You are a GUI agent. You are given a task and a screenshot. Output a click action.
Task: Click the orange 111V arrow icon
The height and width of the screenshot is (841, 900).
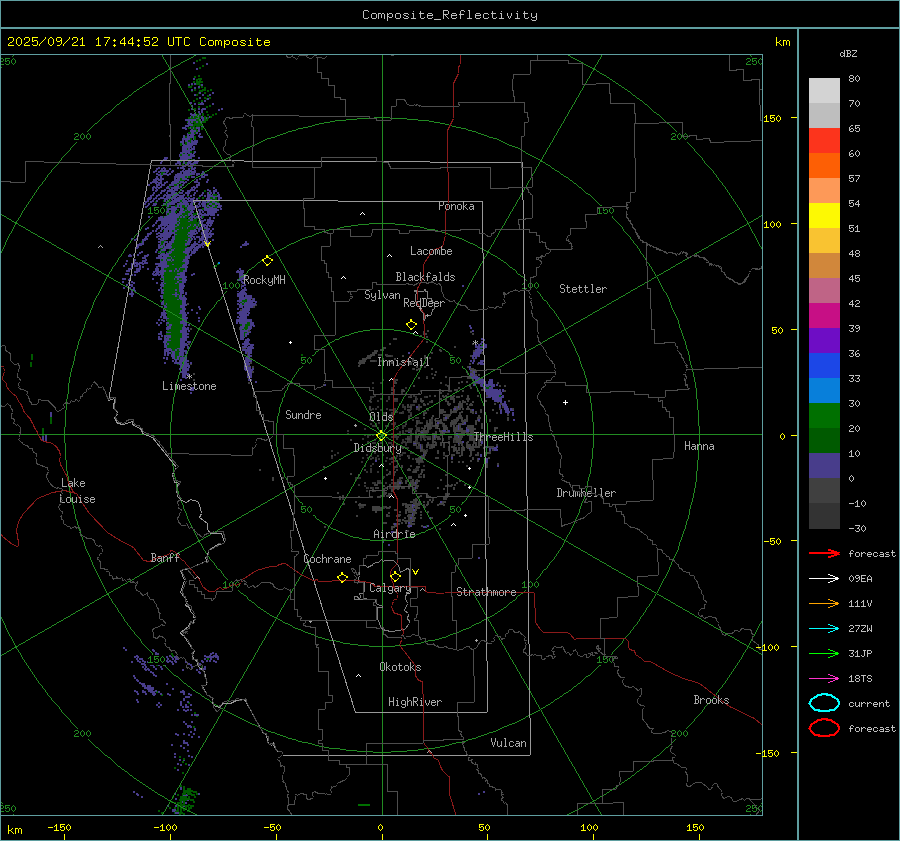(823, 603)
